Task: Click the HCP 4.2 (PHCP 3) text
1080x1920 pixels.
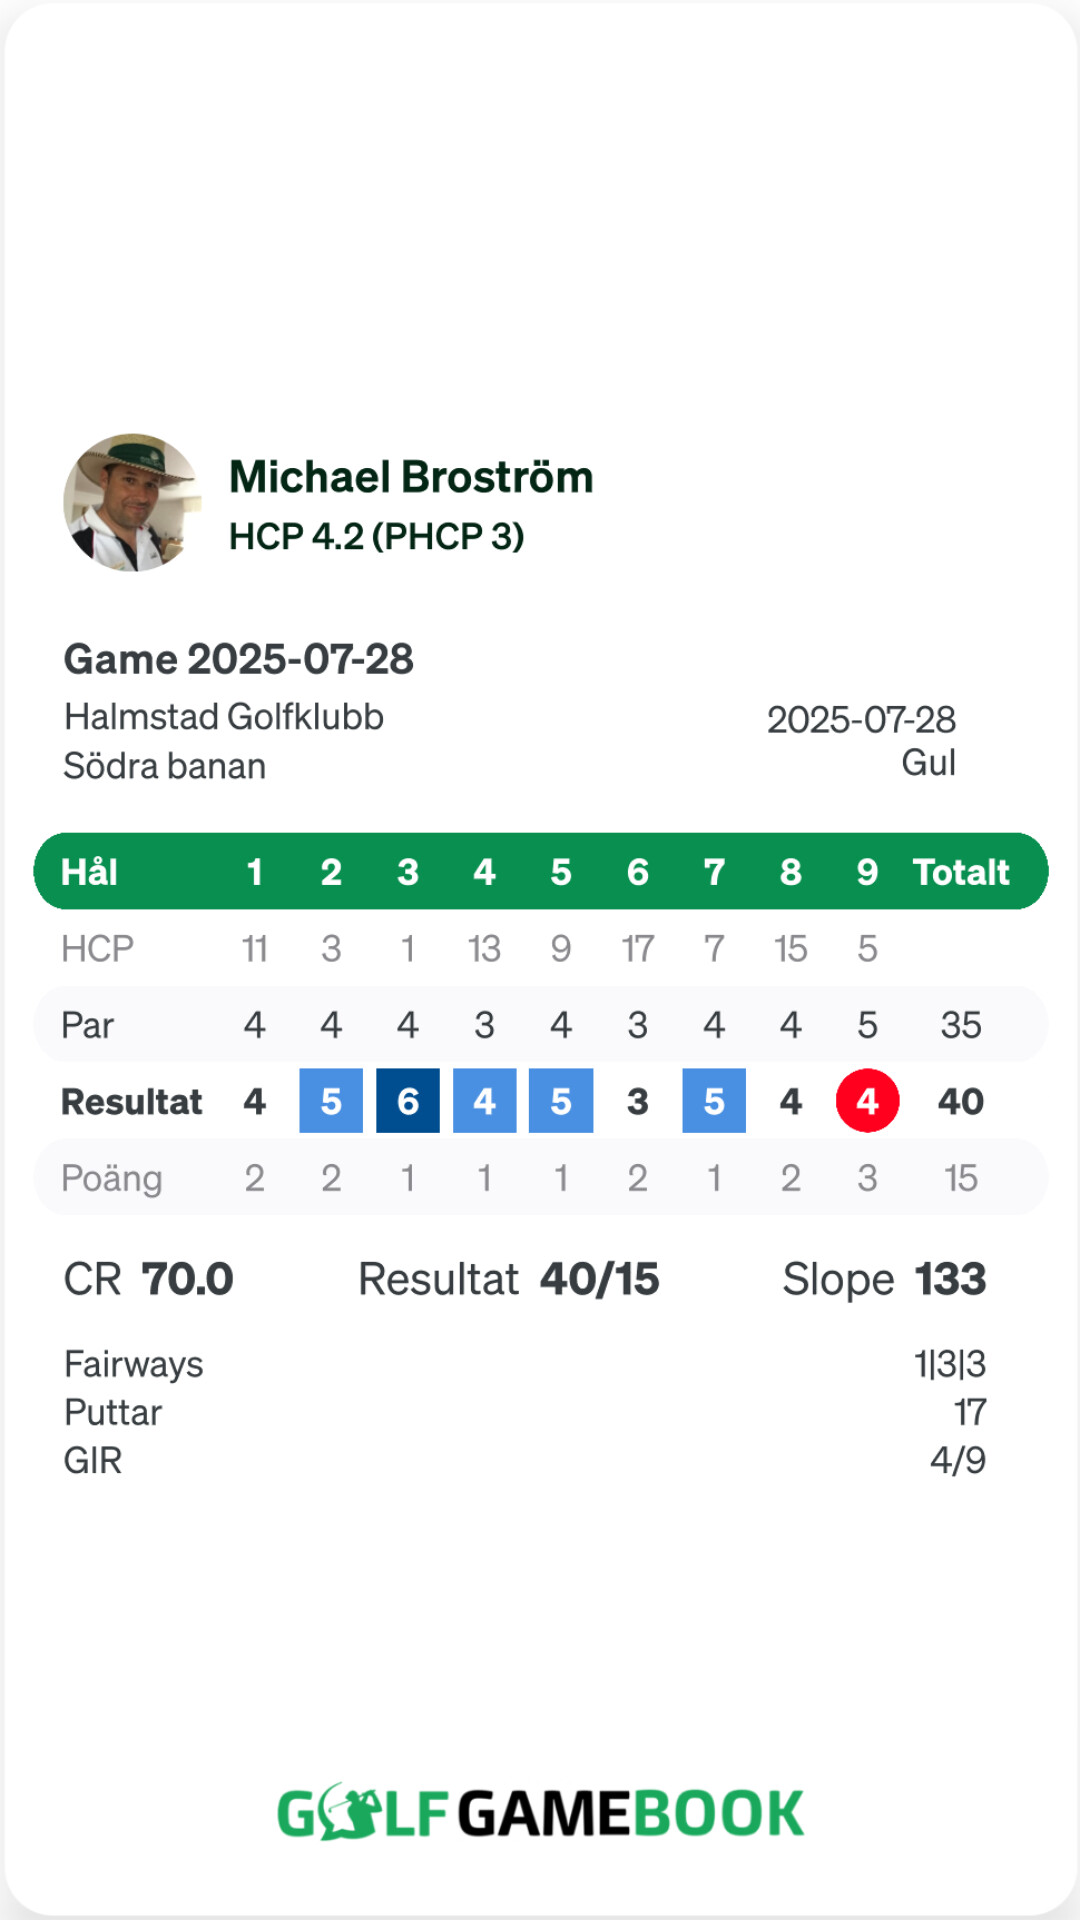Action: [x=377, y=537]
